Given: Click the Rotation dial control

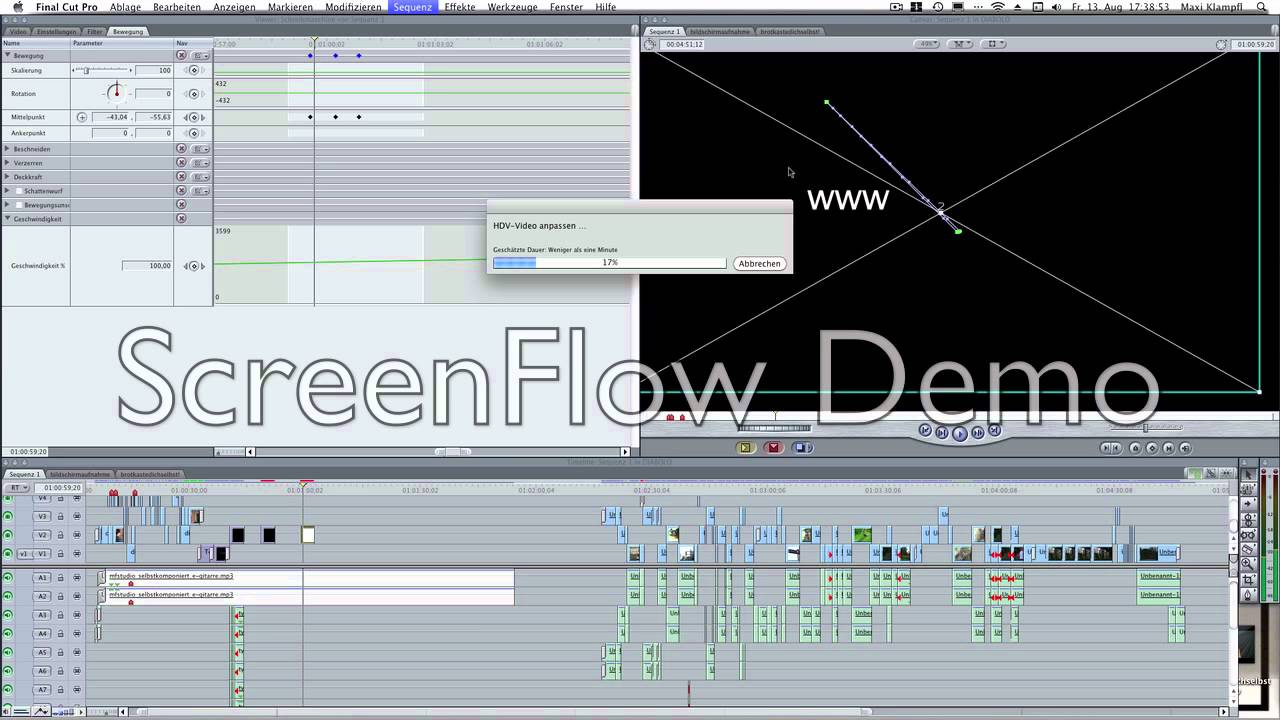Looking at the screenshot, I should (116, 93).
